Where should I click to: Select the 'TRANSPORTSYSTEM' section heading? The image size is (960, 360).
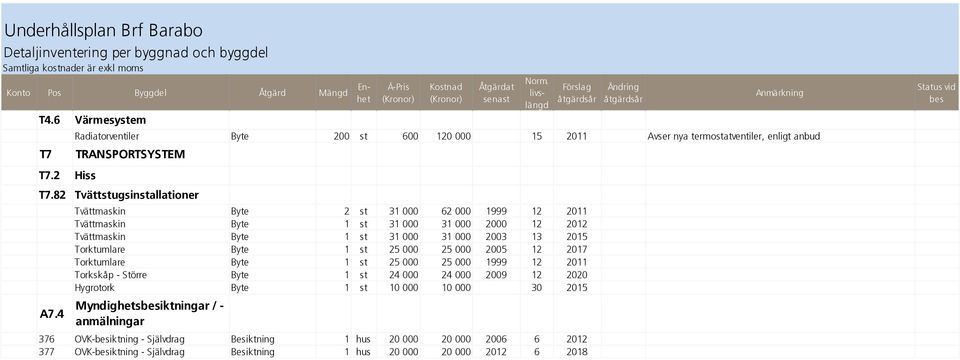coord(130,155)
